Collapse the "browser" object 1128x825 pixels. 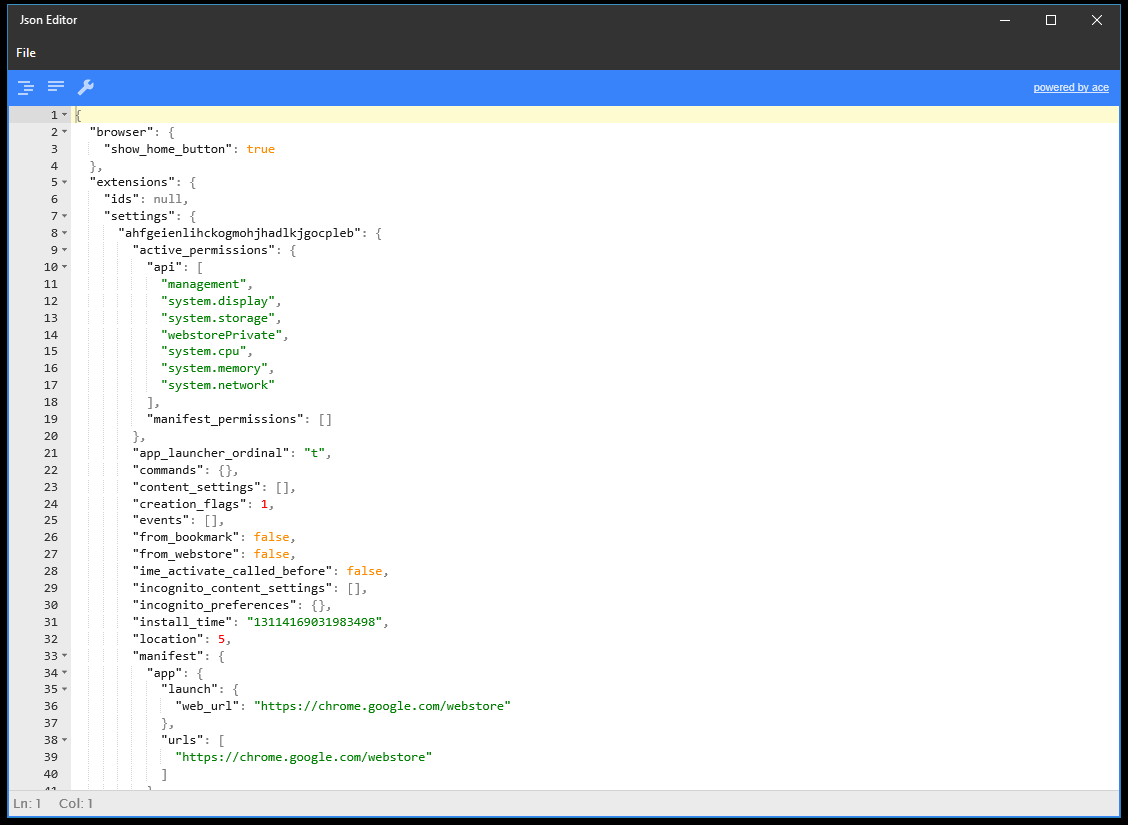click(x=65, y=131)
